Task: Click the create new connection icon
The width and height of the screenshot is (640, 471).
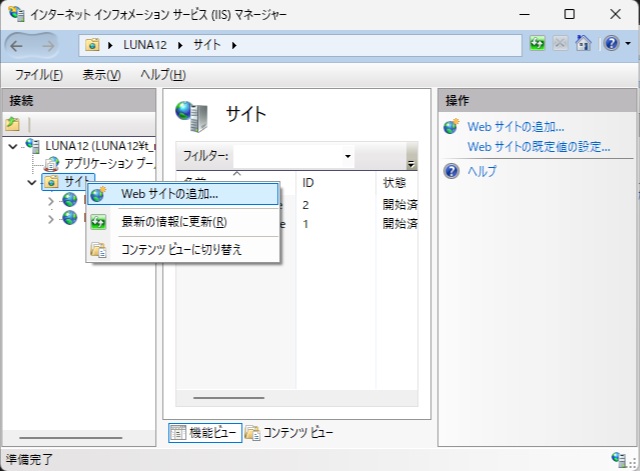Action: [13, 124]
